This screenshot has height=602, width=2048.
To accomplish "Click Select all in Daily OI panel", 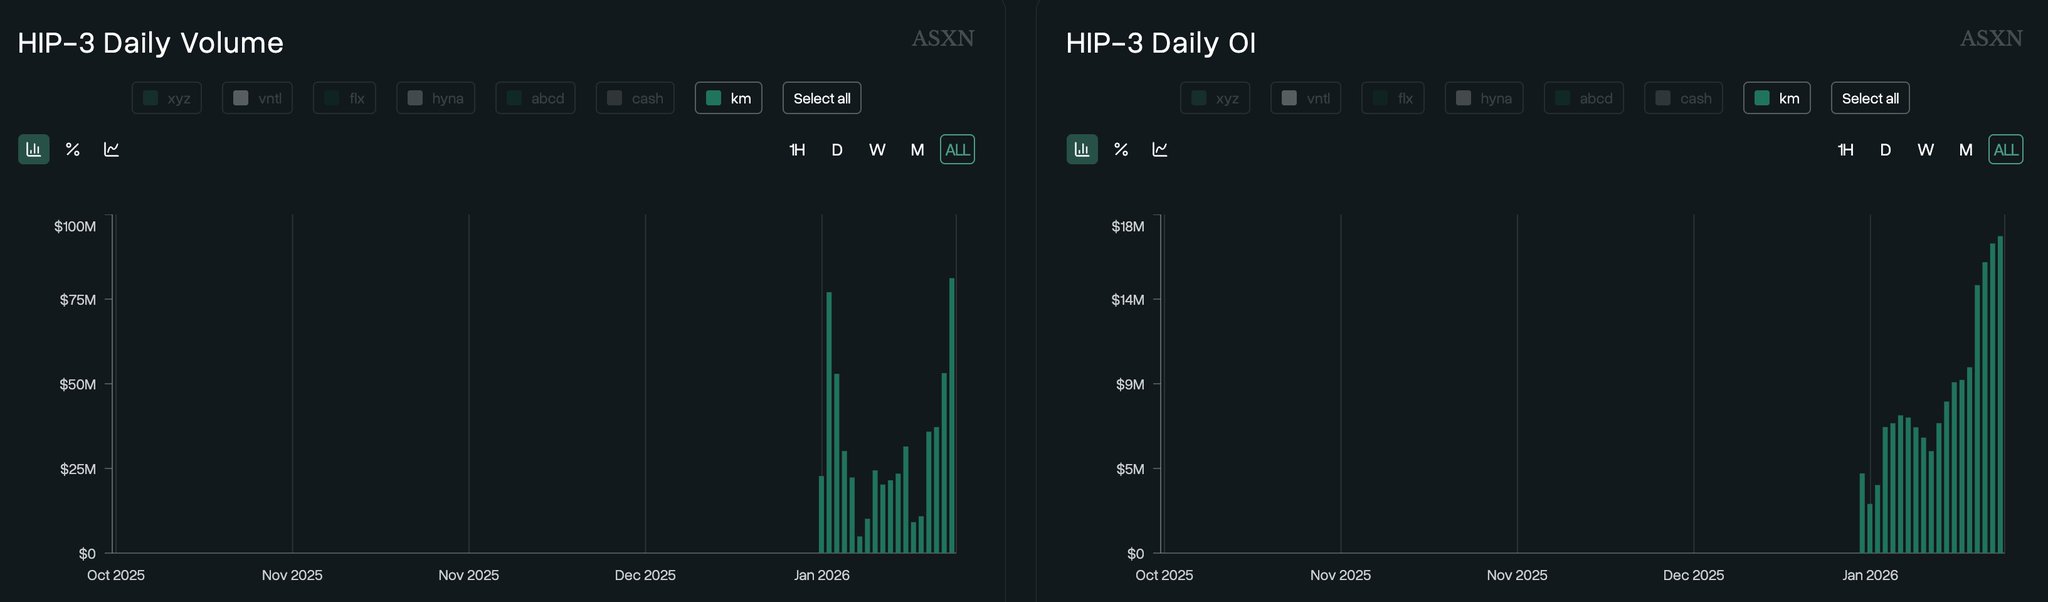I will pyautogui.click(x=1869, y=98).
